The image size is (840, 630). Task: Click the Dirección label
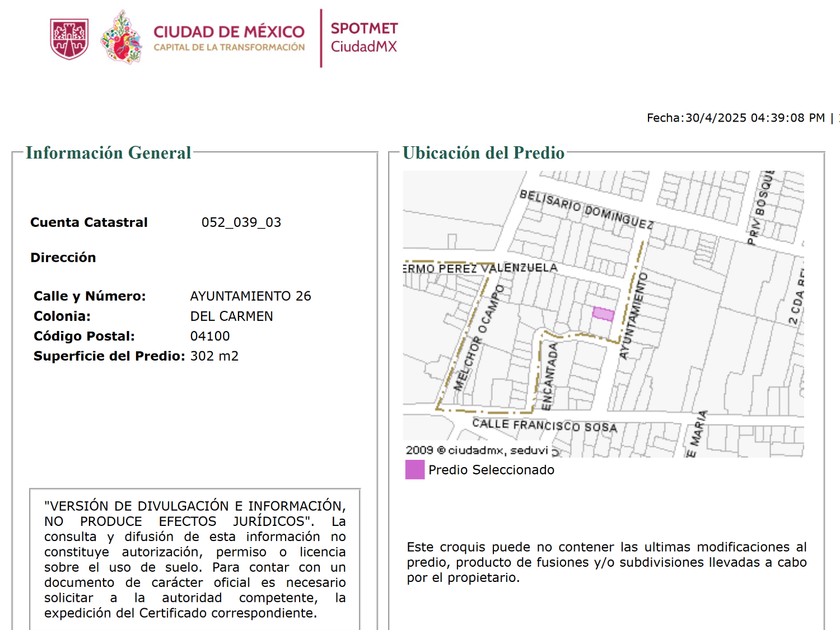tap(63, 258)
